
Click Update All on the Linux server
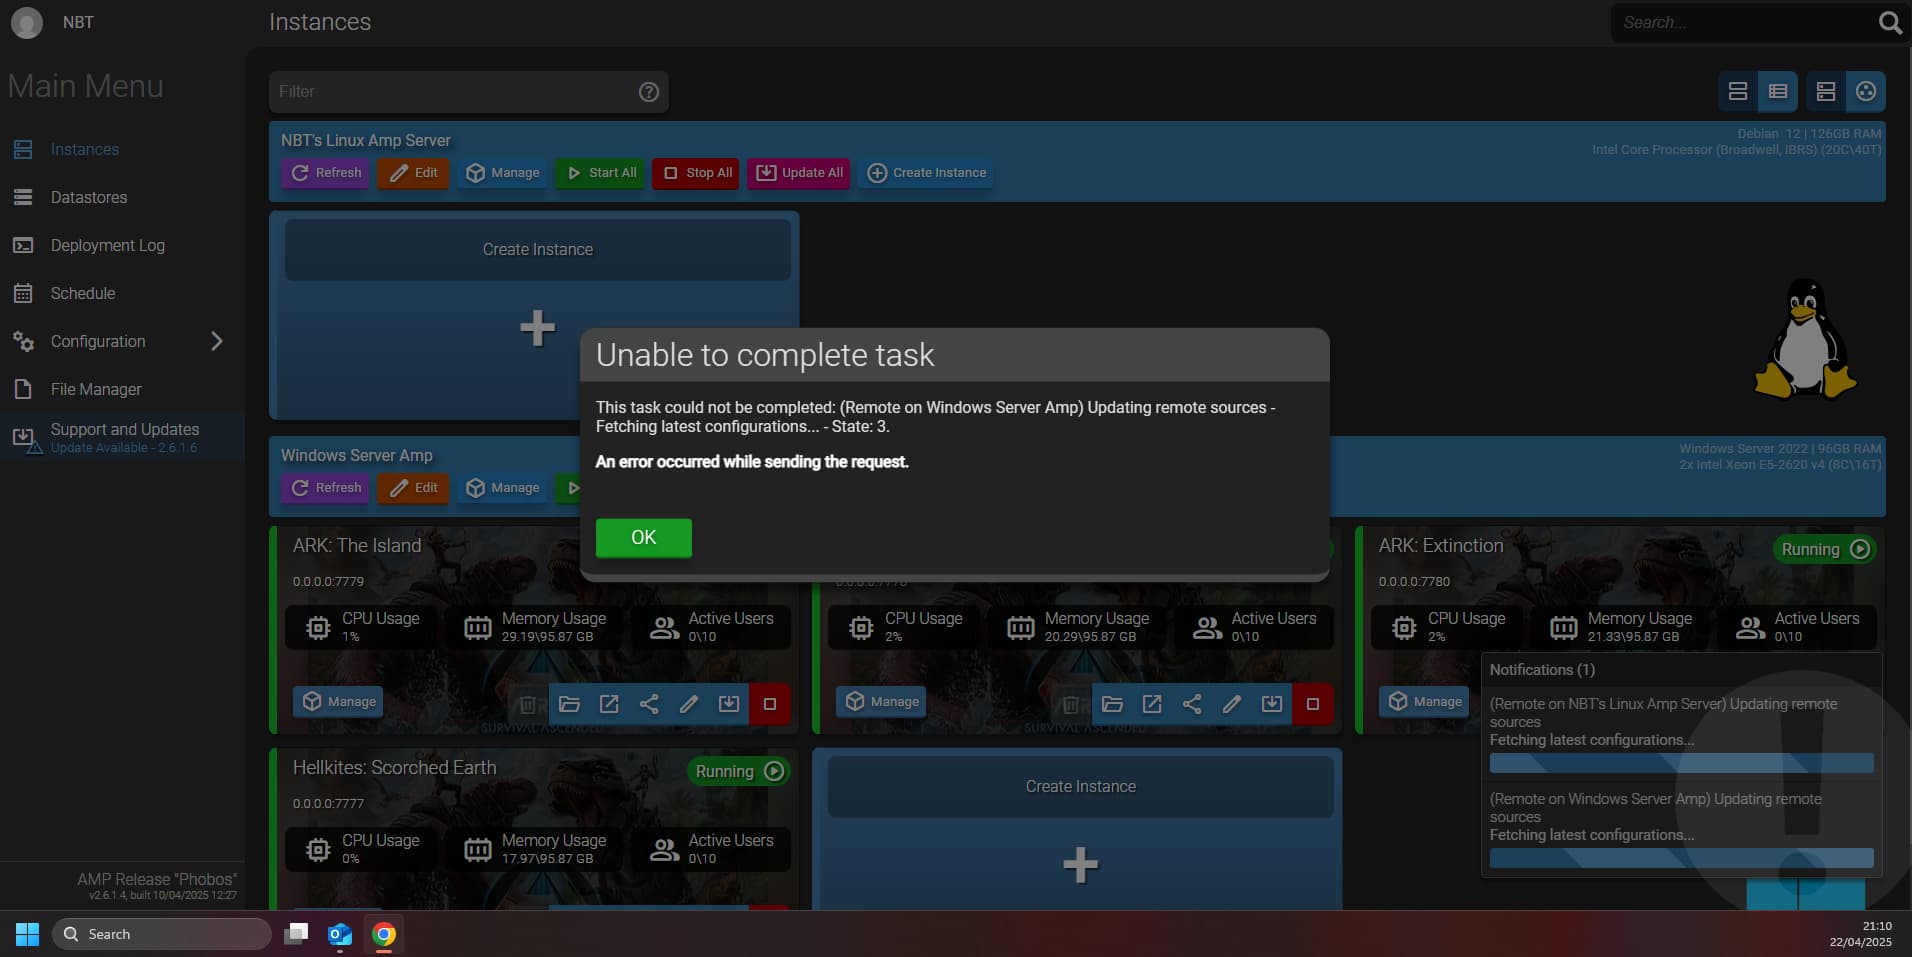click(799, 173)
